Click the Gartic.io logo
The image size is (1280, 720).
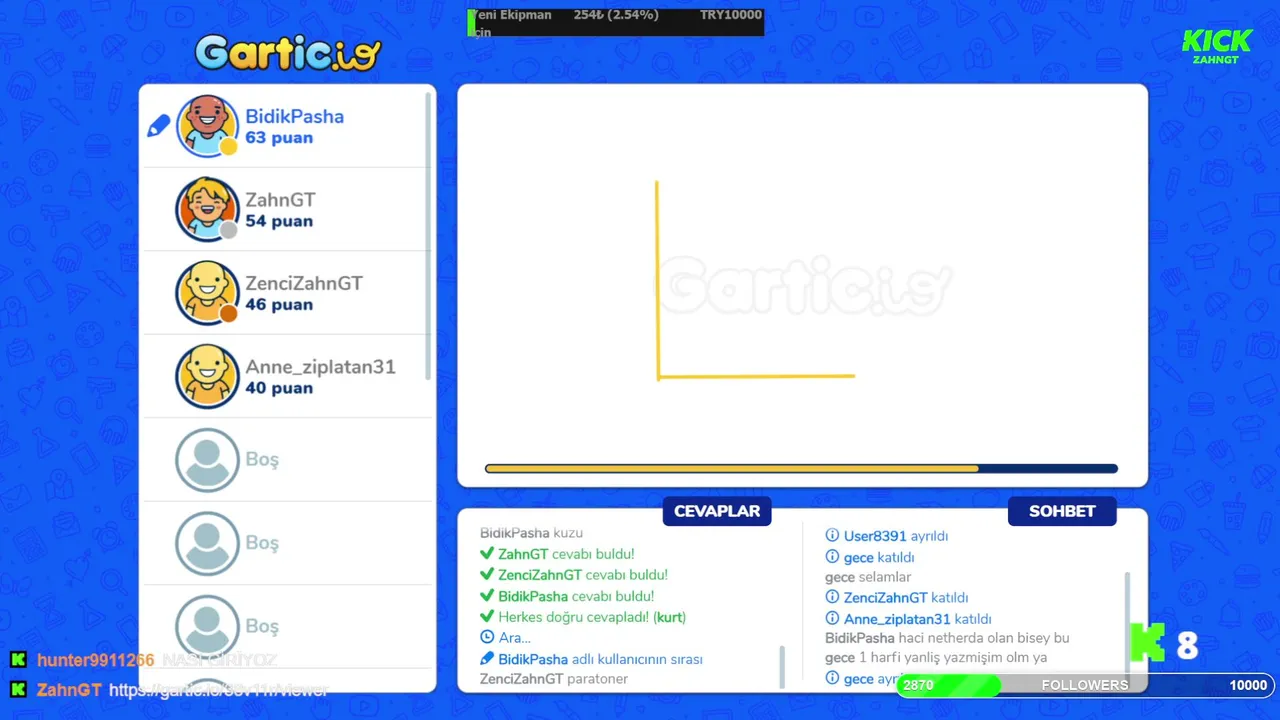[x=288, y=51]
